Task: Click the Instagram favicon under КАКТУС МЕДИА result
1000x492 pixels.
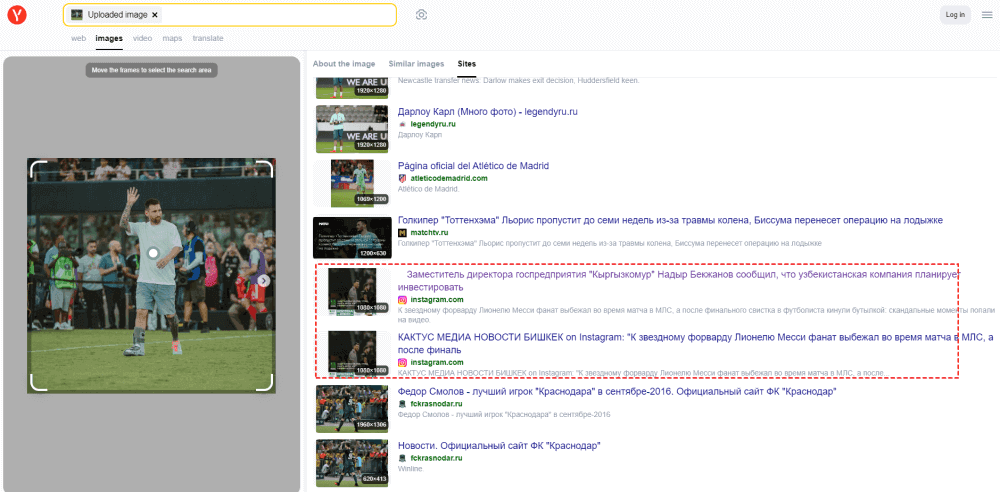Action: tap(403, 362)
